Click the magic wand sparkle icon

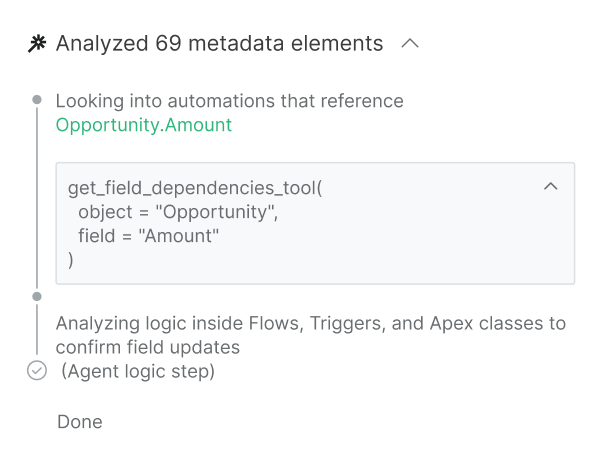[38, 44]
